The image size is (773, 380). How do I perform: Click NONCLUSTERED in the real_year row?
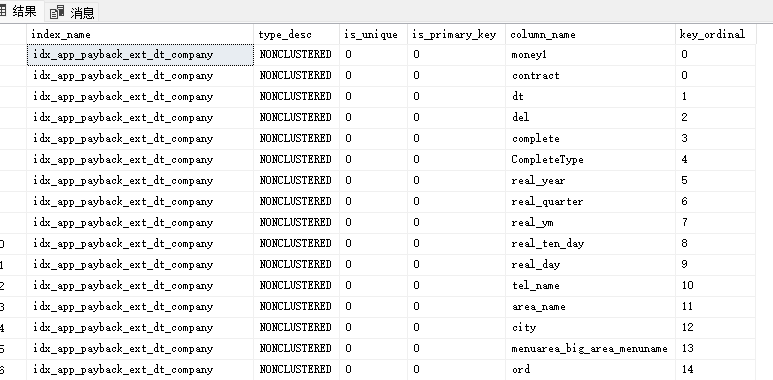(297, 181)
